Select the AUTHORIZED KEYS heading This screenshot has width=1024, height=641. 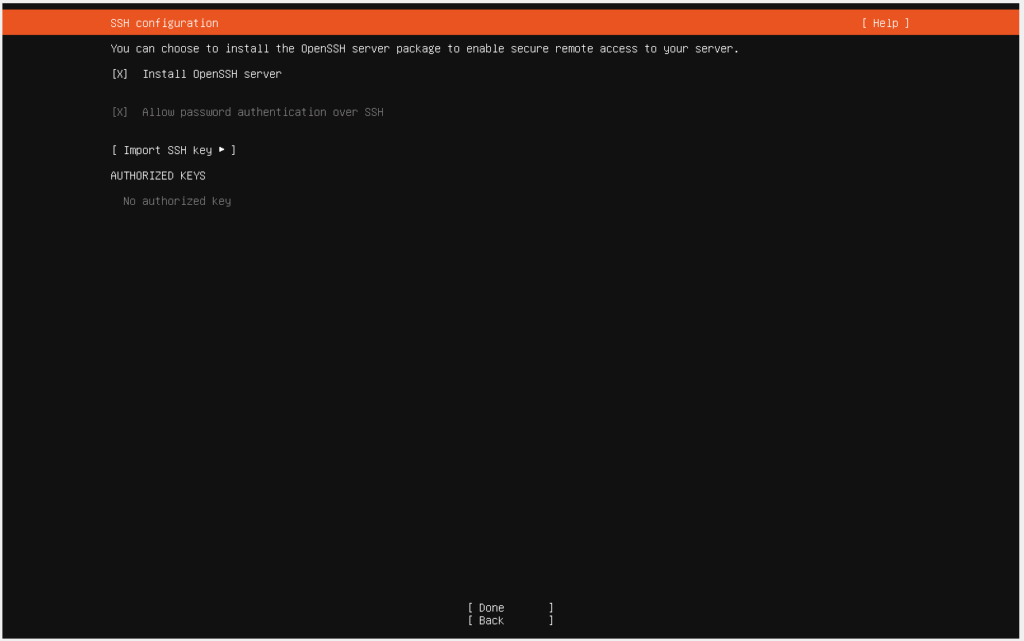point(158,176)
